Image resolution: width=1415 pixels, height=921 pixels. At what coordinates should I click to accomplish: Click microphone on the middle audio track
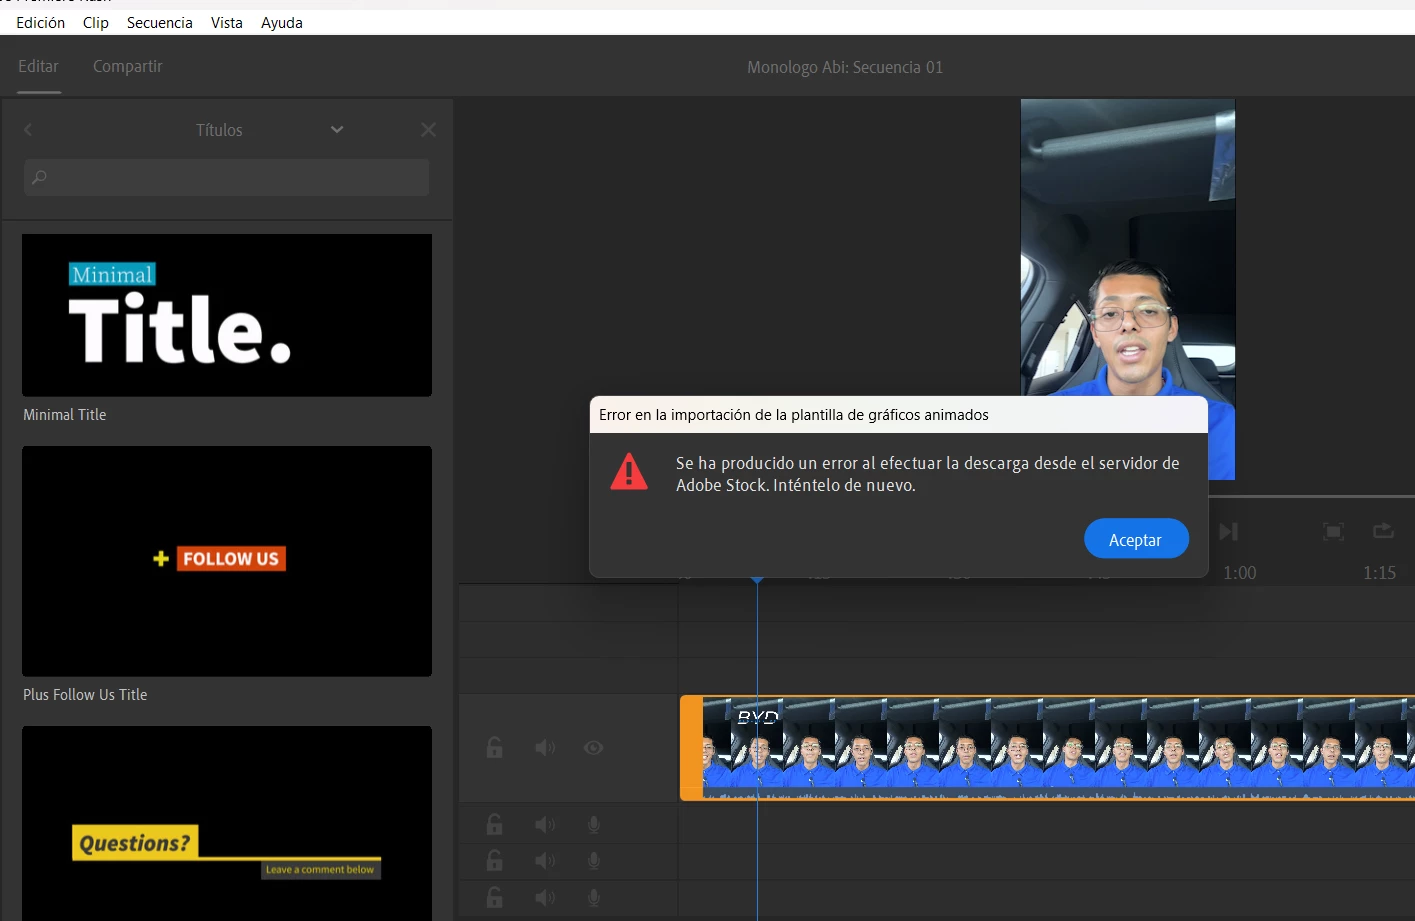pos(594,861)
